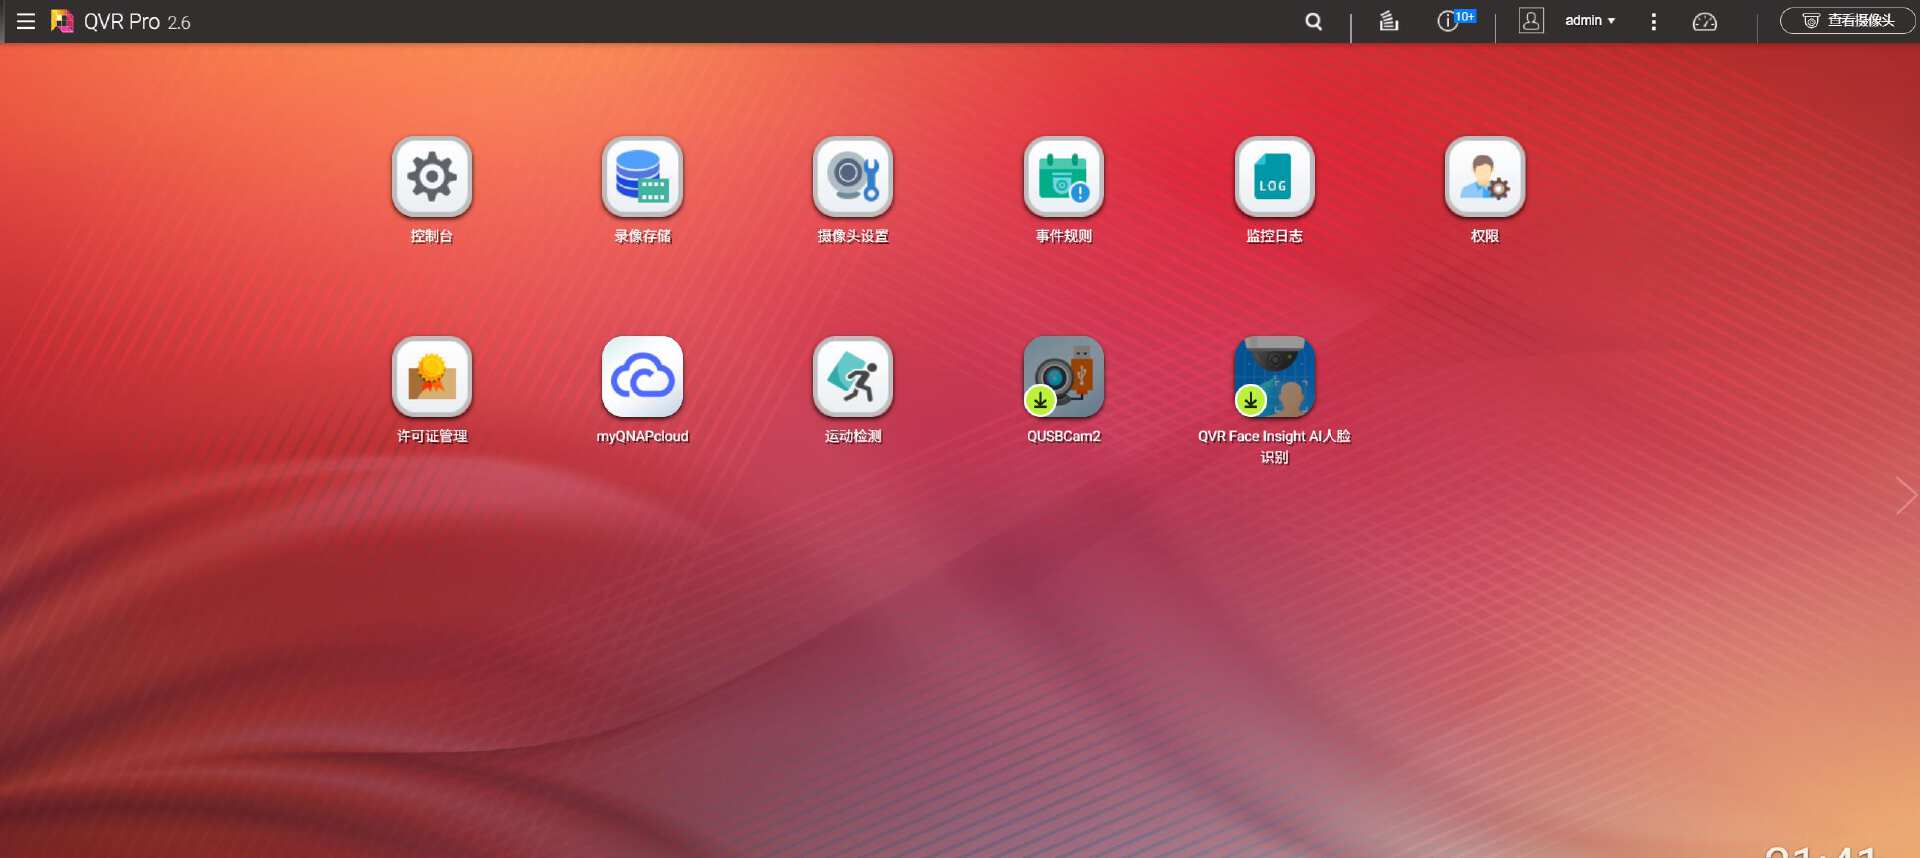Click the QUSBCam2 label text
Viewport: 1920px width, 858px height.
click(x=1064, y=437)
